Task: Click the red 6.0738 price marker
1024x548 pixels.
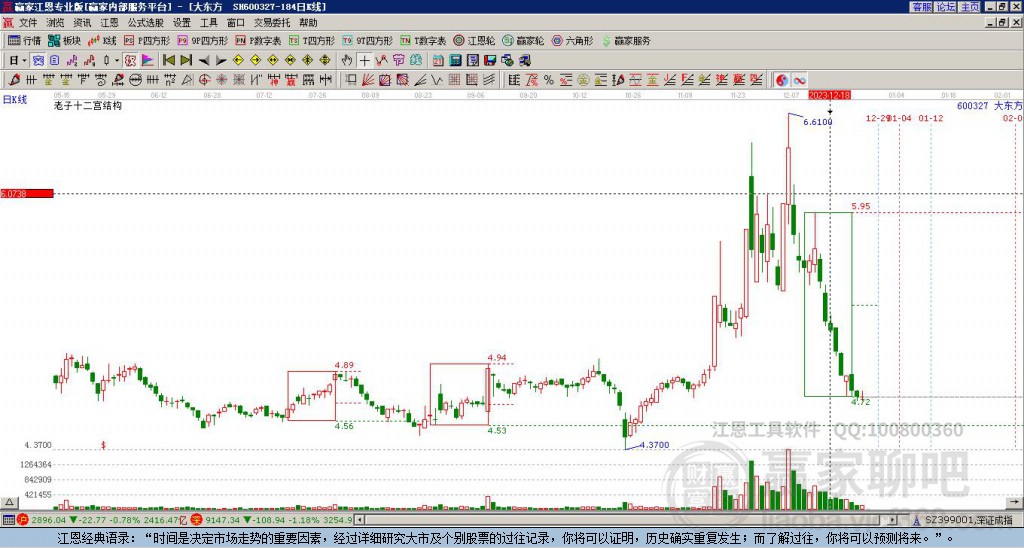Action: [x=27, y=193]
